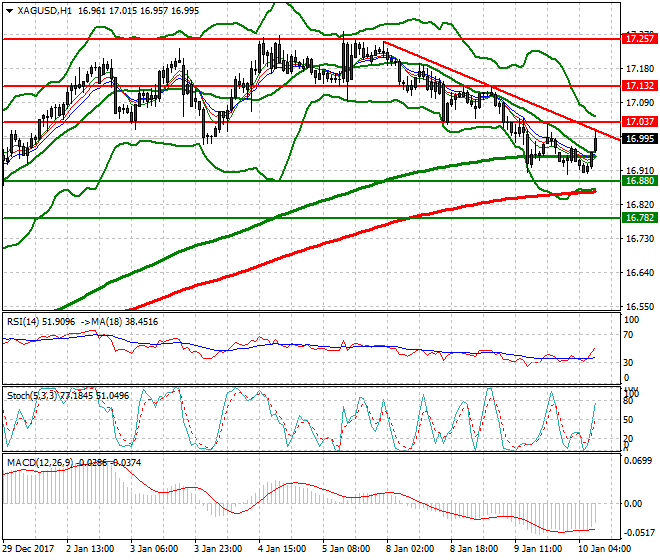Click the 8 Jan 18:00 time axis label
This screenshot has width=660, height=560.
click(474, 549)
